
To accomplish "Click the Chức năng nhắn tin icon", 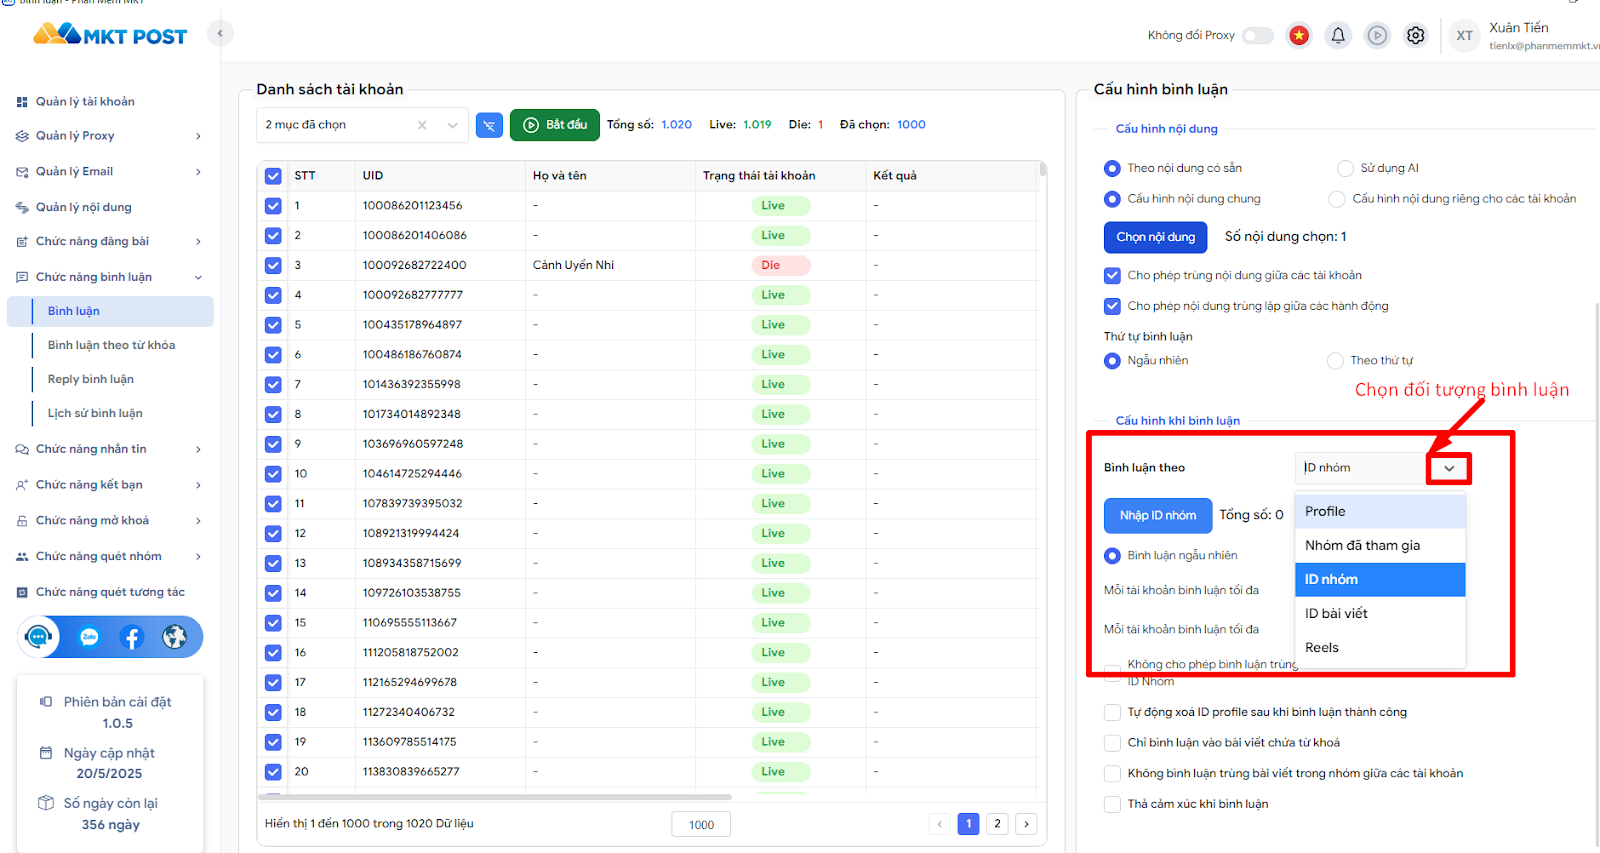I will (22, 450).
